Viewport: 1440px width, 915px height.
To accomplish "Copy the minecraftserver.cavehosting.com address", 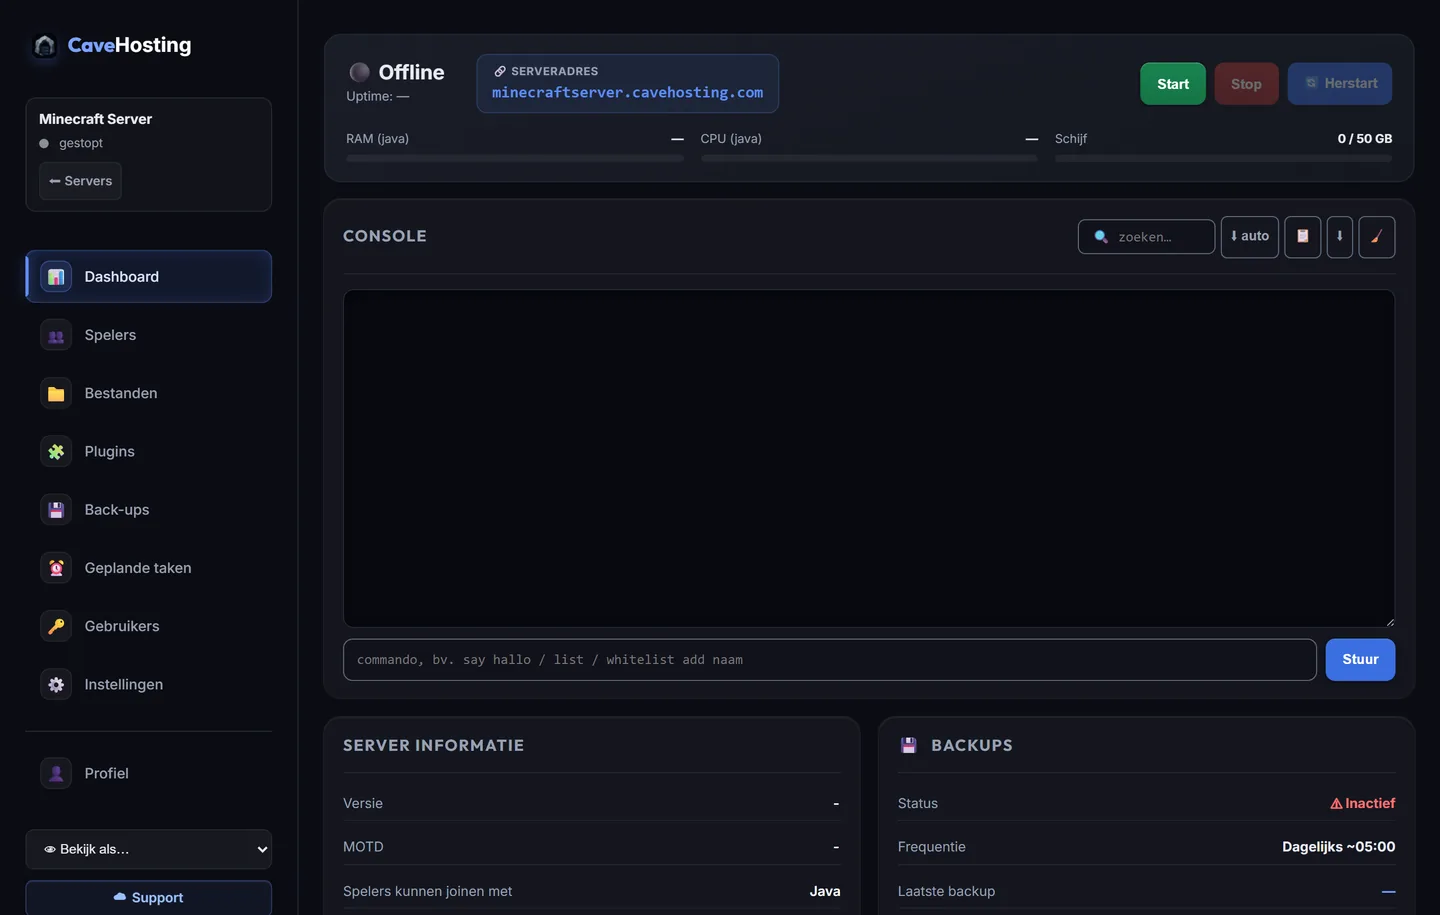I will pyautogui.click(x=627, y=92).
